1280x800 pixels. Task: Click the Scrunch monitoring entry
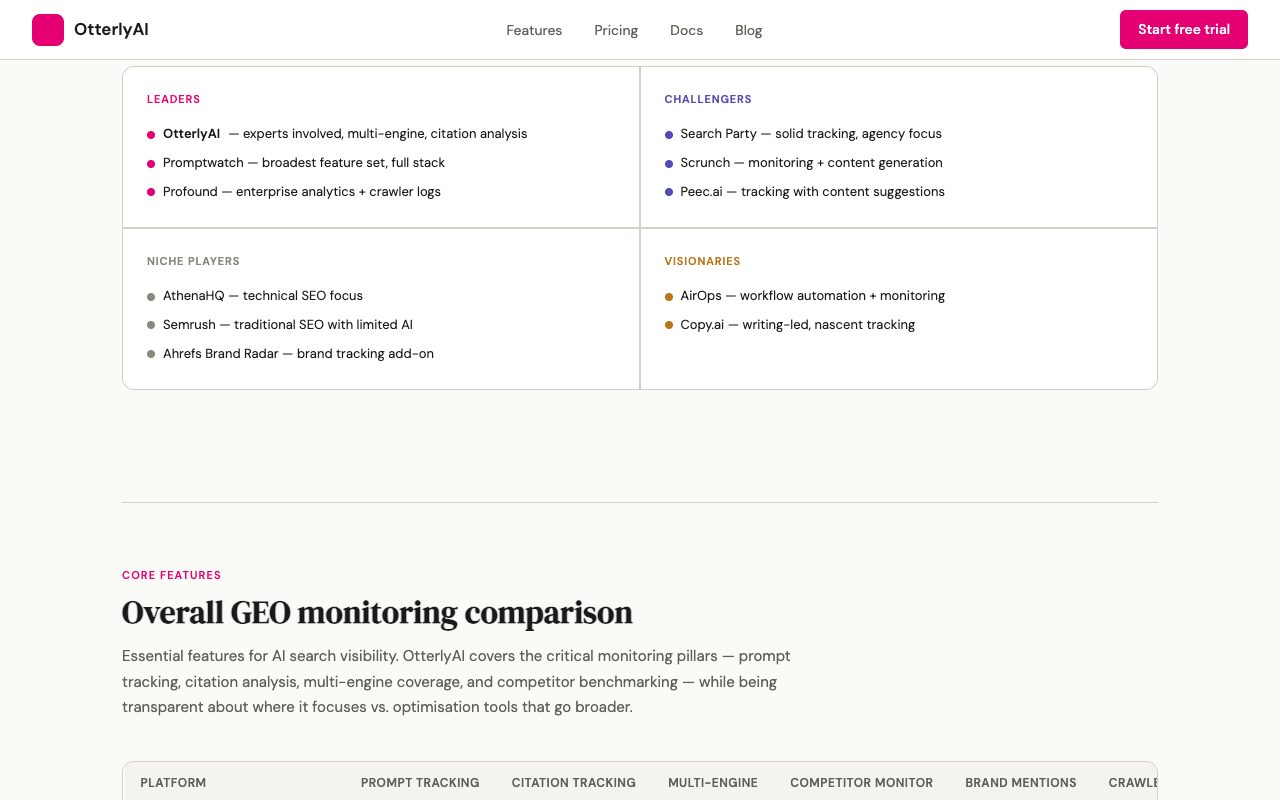803,163
